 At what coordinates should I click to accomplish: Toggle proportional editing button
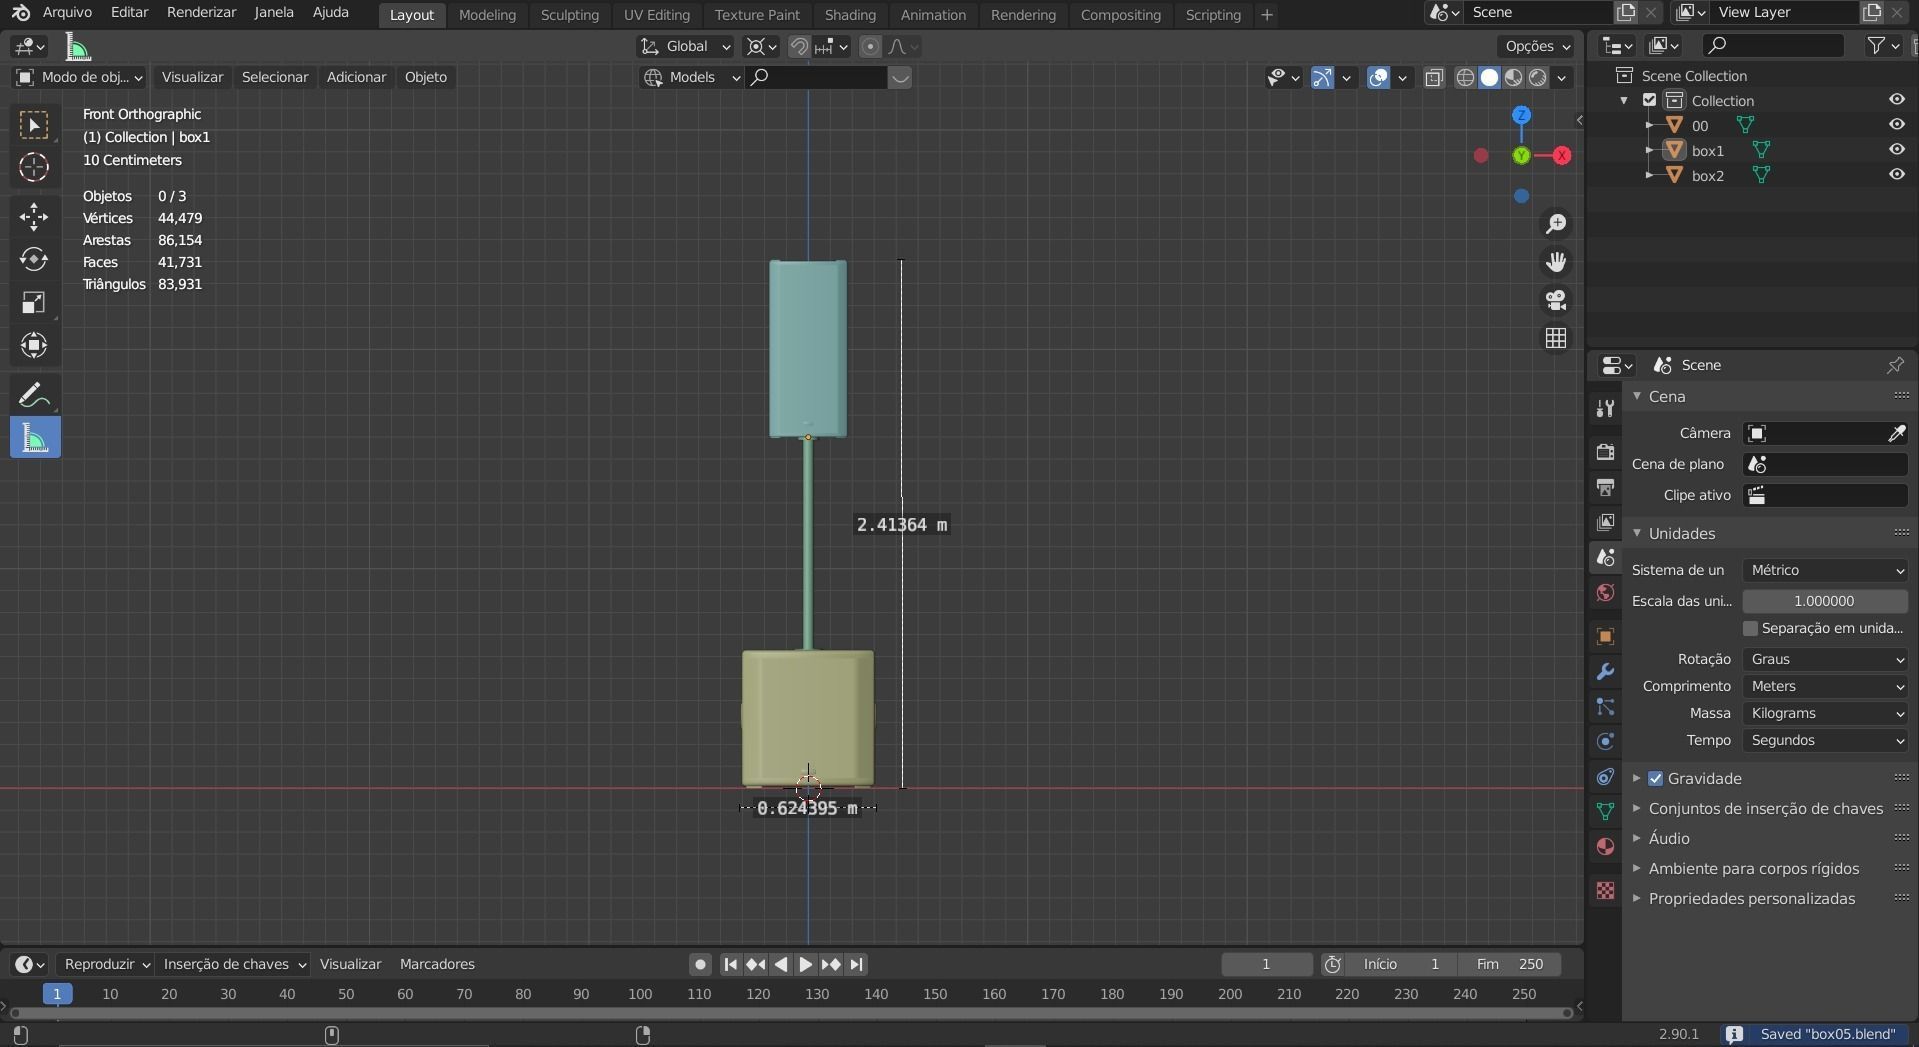click(x=870, y=46)
